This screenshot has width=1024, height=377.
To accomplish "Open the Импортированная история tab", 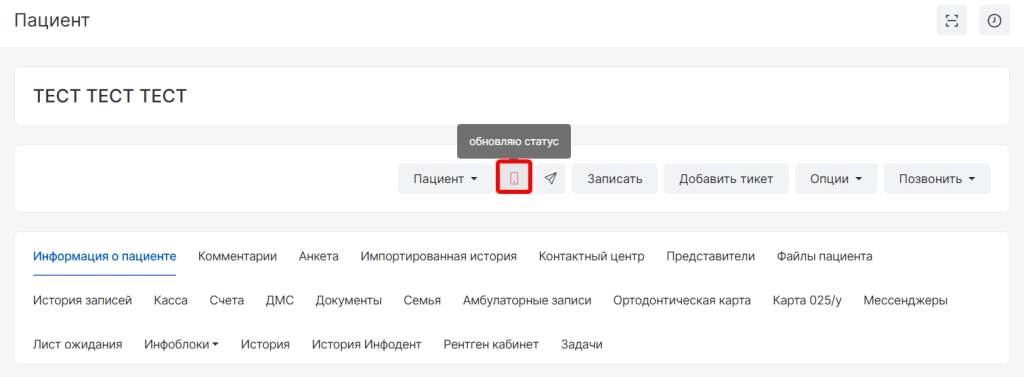I will pyautogui.click(x=438, y=256).
